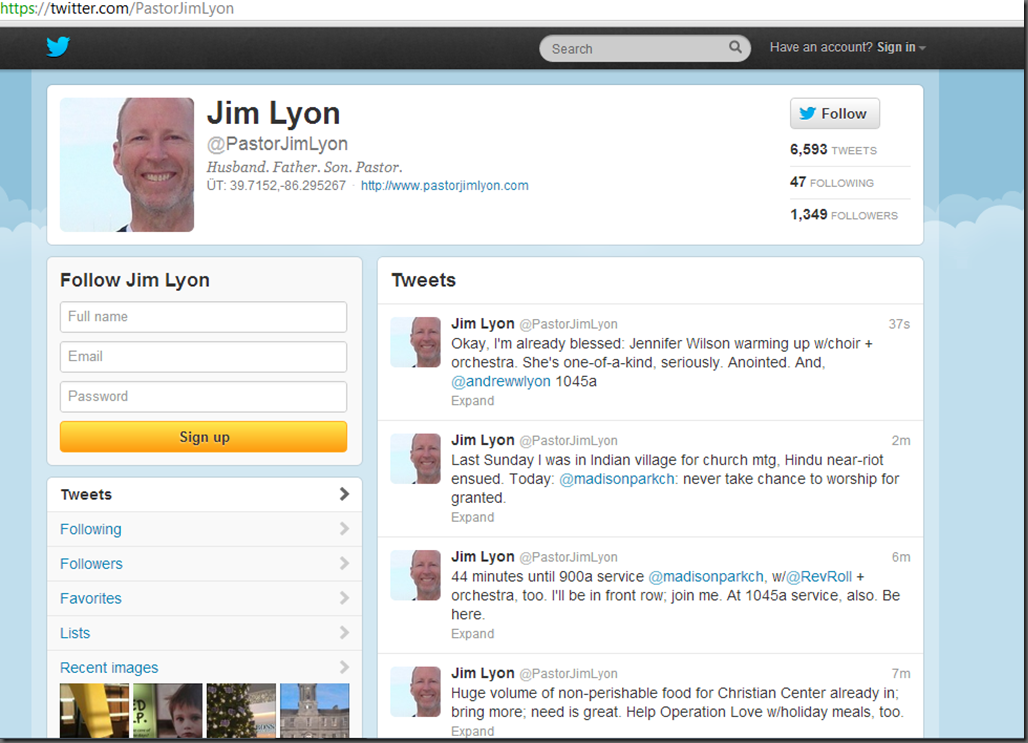Click the chevron beside Favorites
The image size is (1028, 743).
[344, 598]
